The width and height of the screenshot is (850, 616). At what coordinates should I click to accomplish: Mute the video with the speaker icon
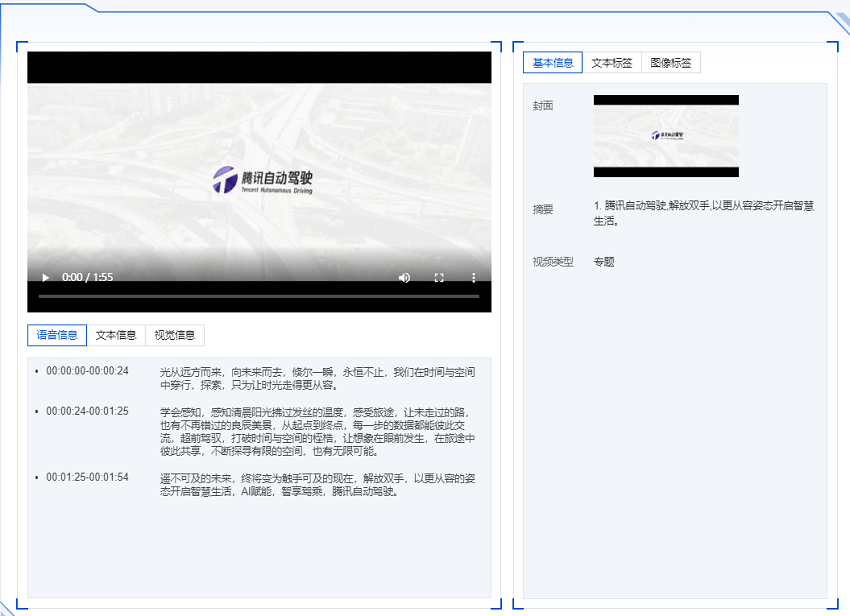(404, 278)
